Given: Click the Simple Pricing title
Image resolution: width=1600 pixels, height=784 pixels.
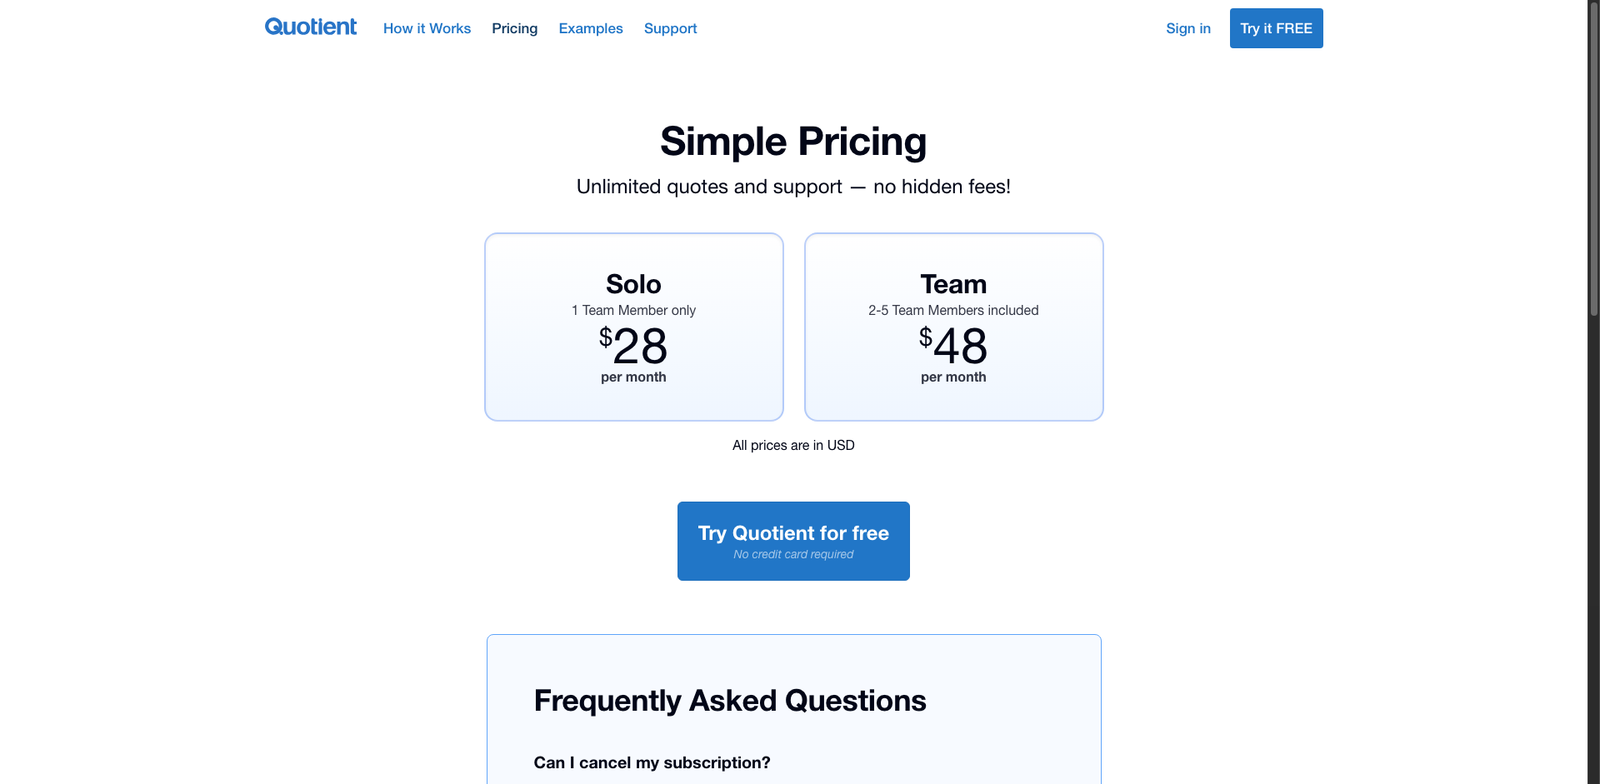Looking at the screenshot, I should pyautogui.click(x=792, y=141).
